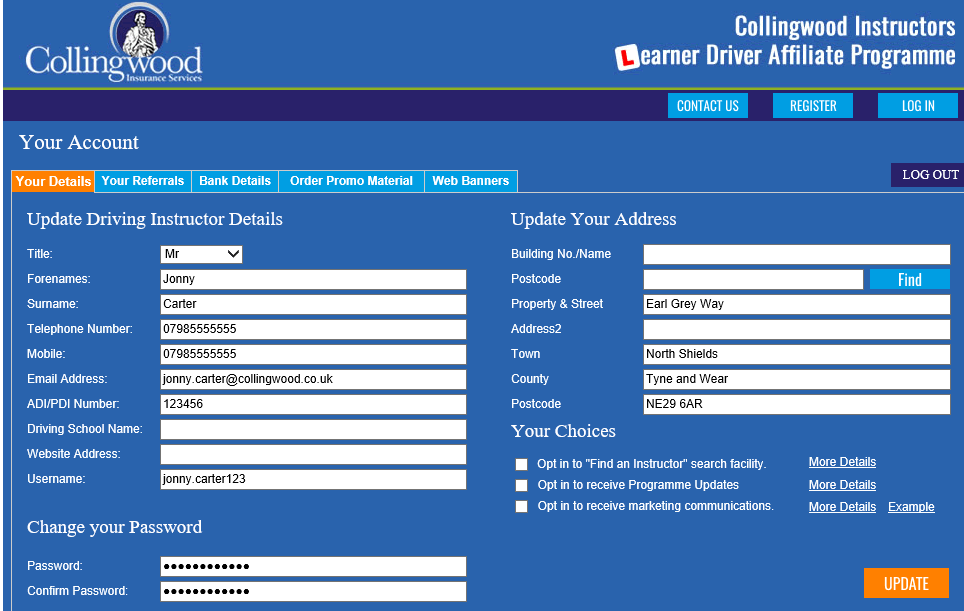Click the orange UPDATE button

pyautogui.click(x=906, y=583)
